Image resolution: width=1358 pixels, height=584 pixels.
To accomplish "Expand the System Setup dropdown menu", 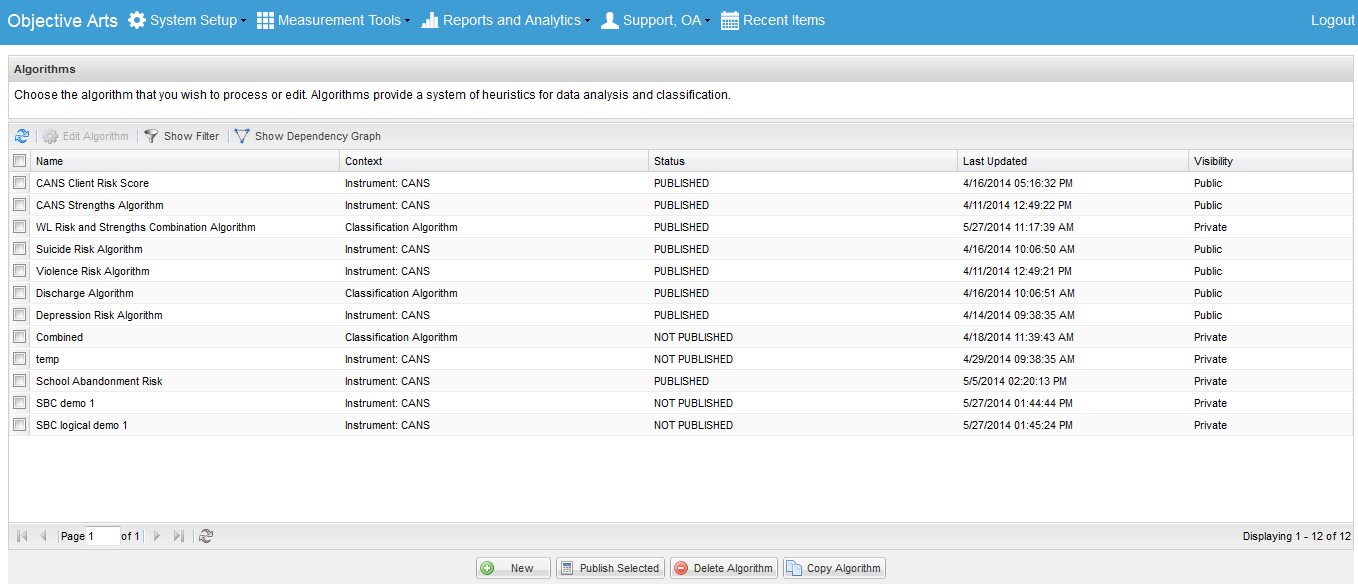I will click(x=187, y=20).
